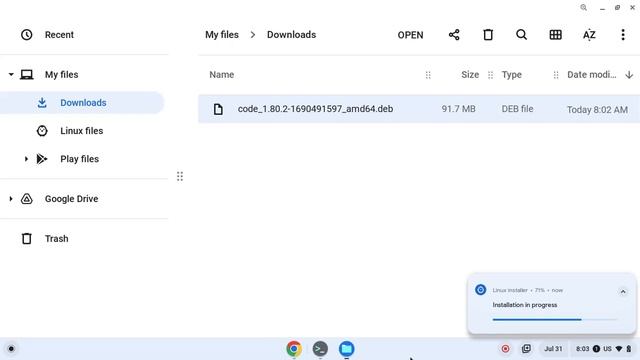Click the Trash bin icon in sidebar

tap(27, 239)
